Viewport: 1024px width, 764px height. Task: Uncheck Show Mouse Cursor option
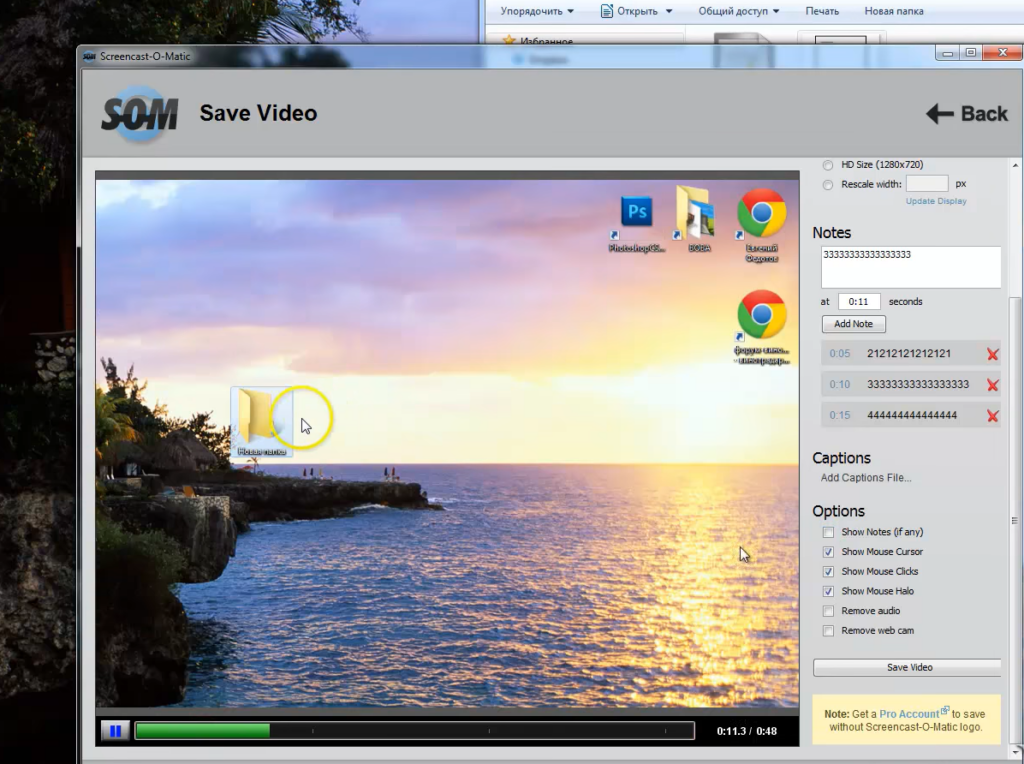click(828, 552)
